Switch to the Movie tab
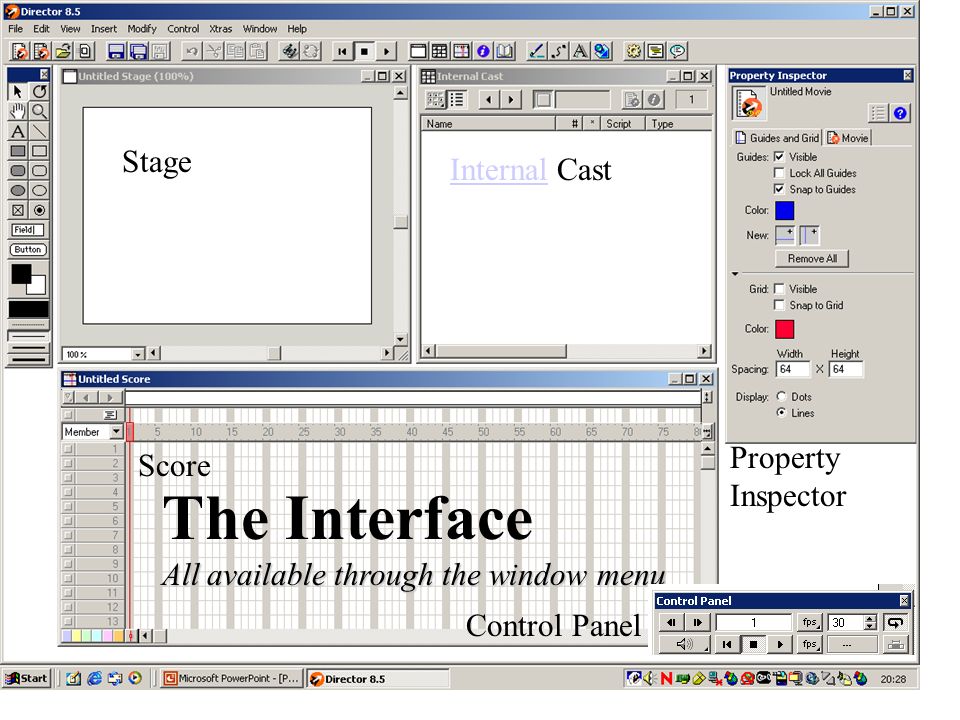 tap(847, 138)
